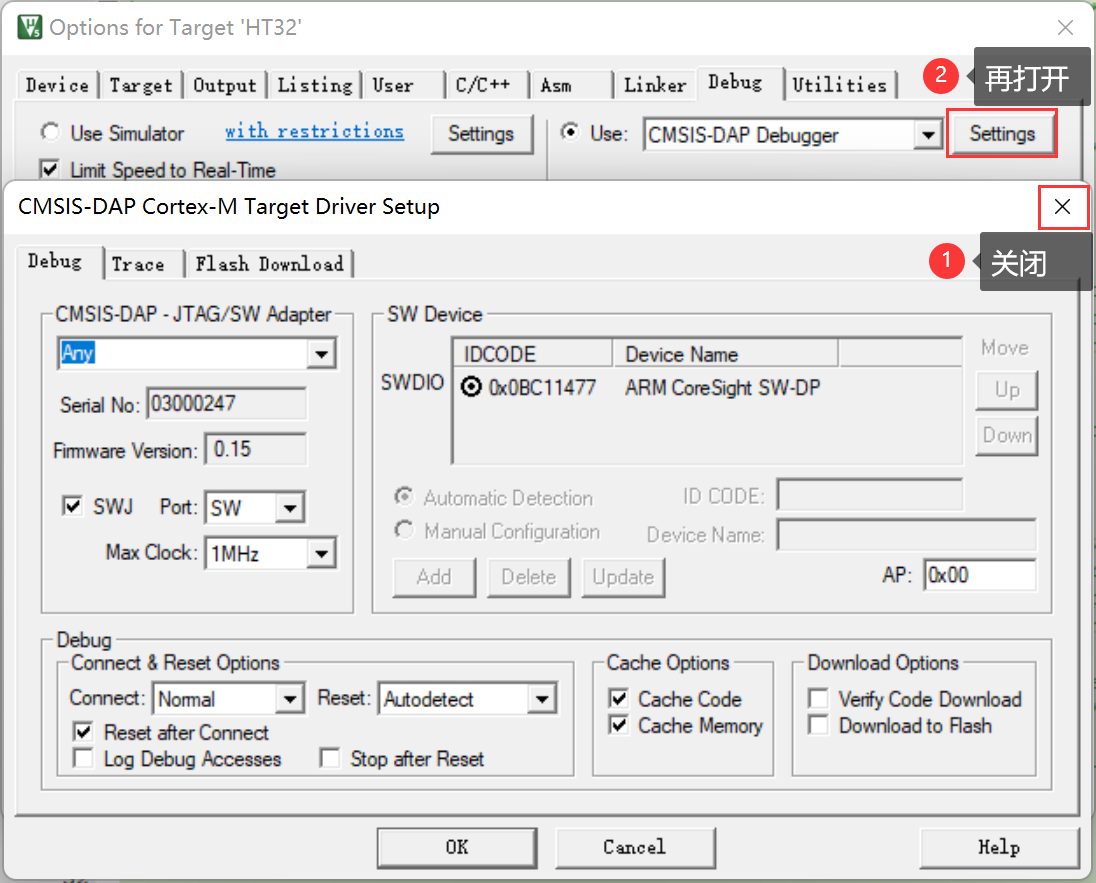Viewport: 1096px width, 883px height.
Task: Click the Keil icon in title bar
Action: 28,27
